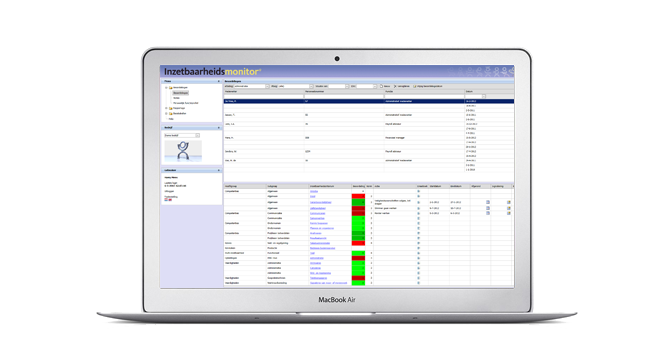Collapse the Bedrijf panel using its header arrow

[x=219, y=128]
